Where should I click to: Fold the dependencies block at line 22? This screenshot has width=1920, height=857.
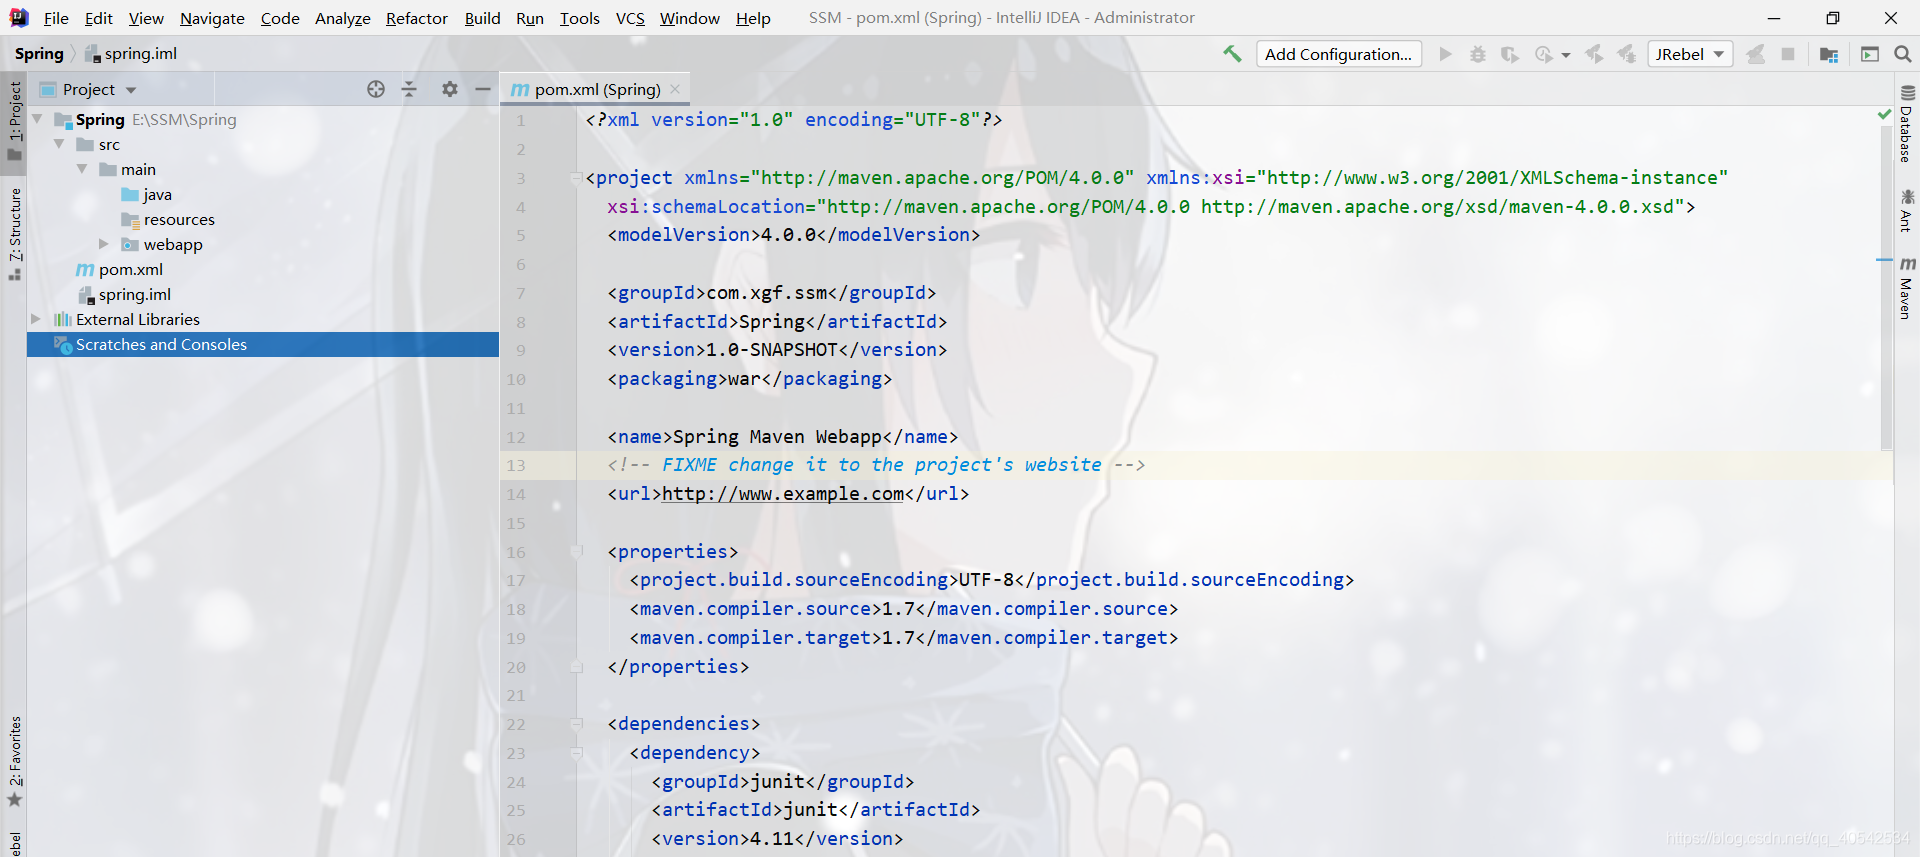pyautogui.click(x=576, y=724)
